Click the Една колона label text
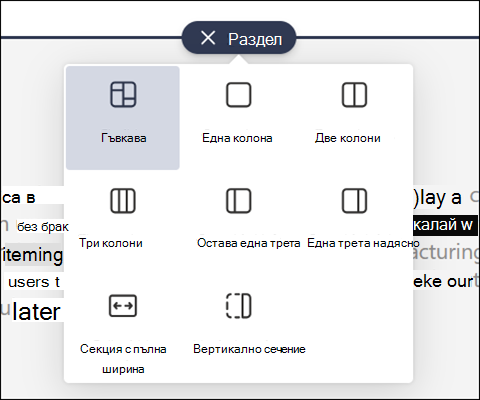 pos(237,138)
